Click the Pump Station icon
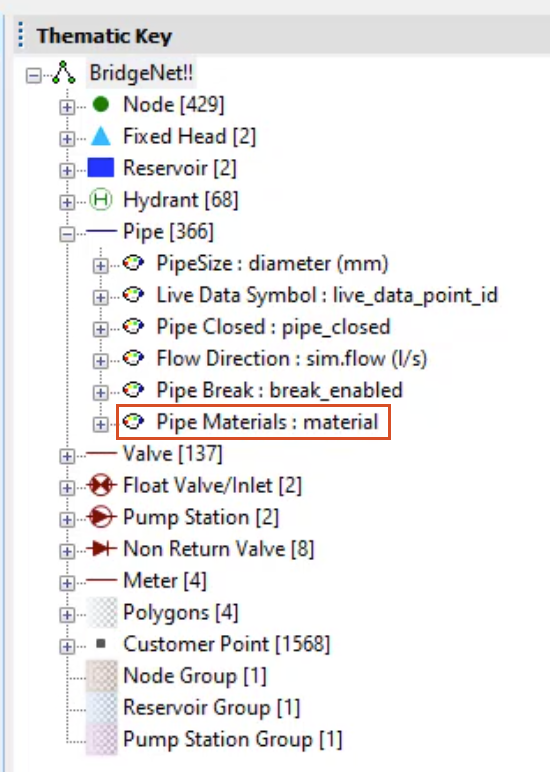The image size is (550, 772). (101, 517)
